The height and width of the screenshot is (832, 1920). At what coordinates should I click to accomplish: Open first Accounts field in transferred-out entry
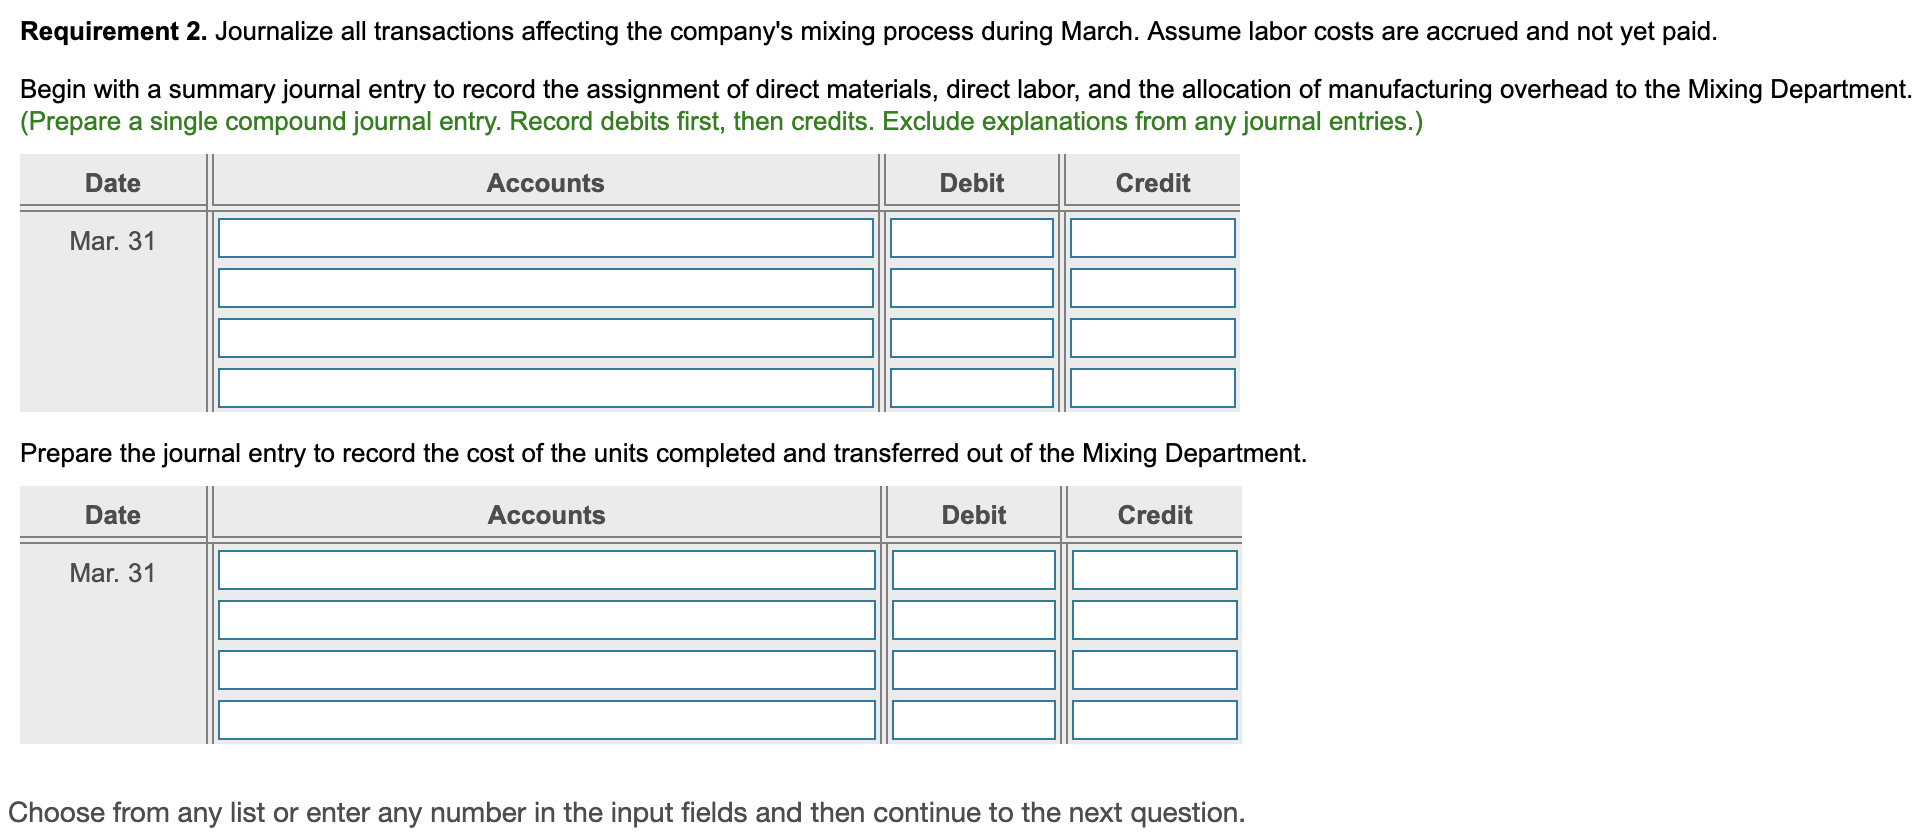[x=547, y=570]
